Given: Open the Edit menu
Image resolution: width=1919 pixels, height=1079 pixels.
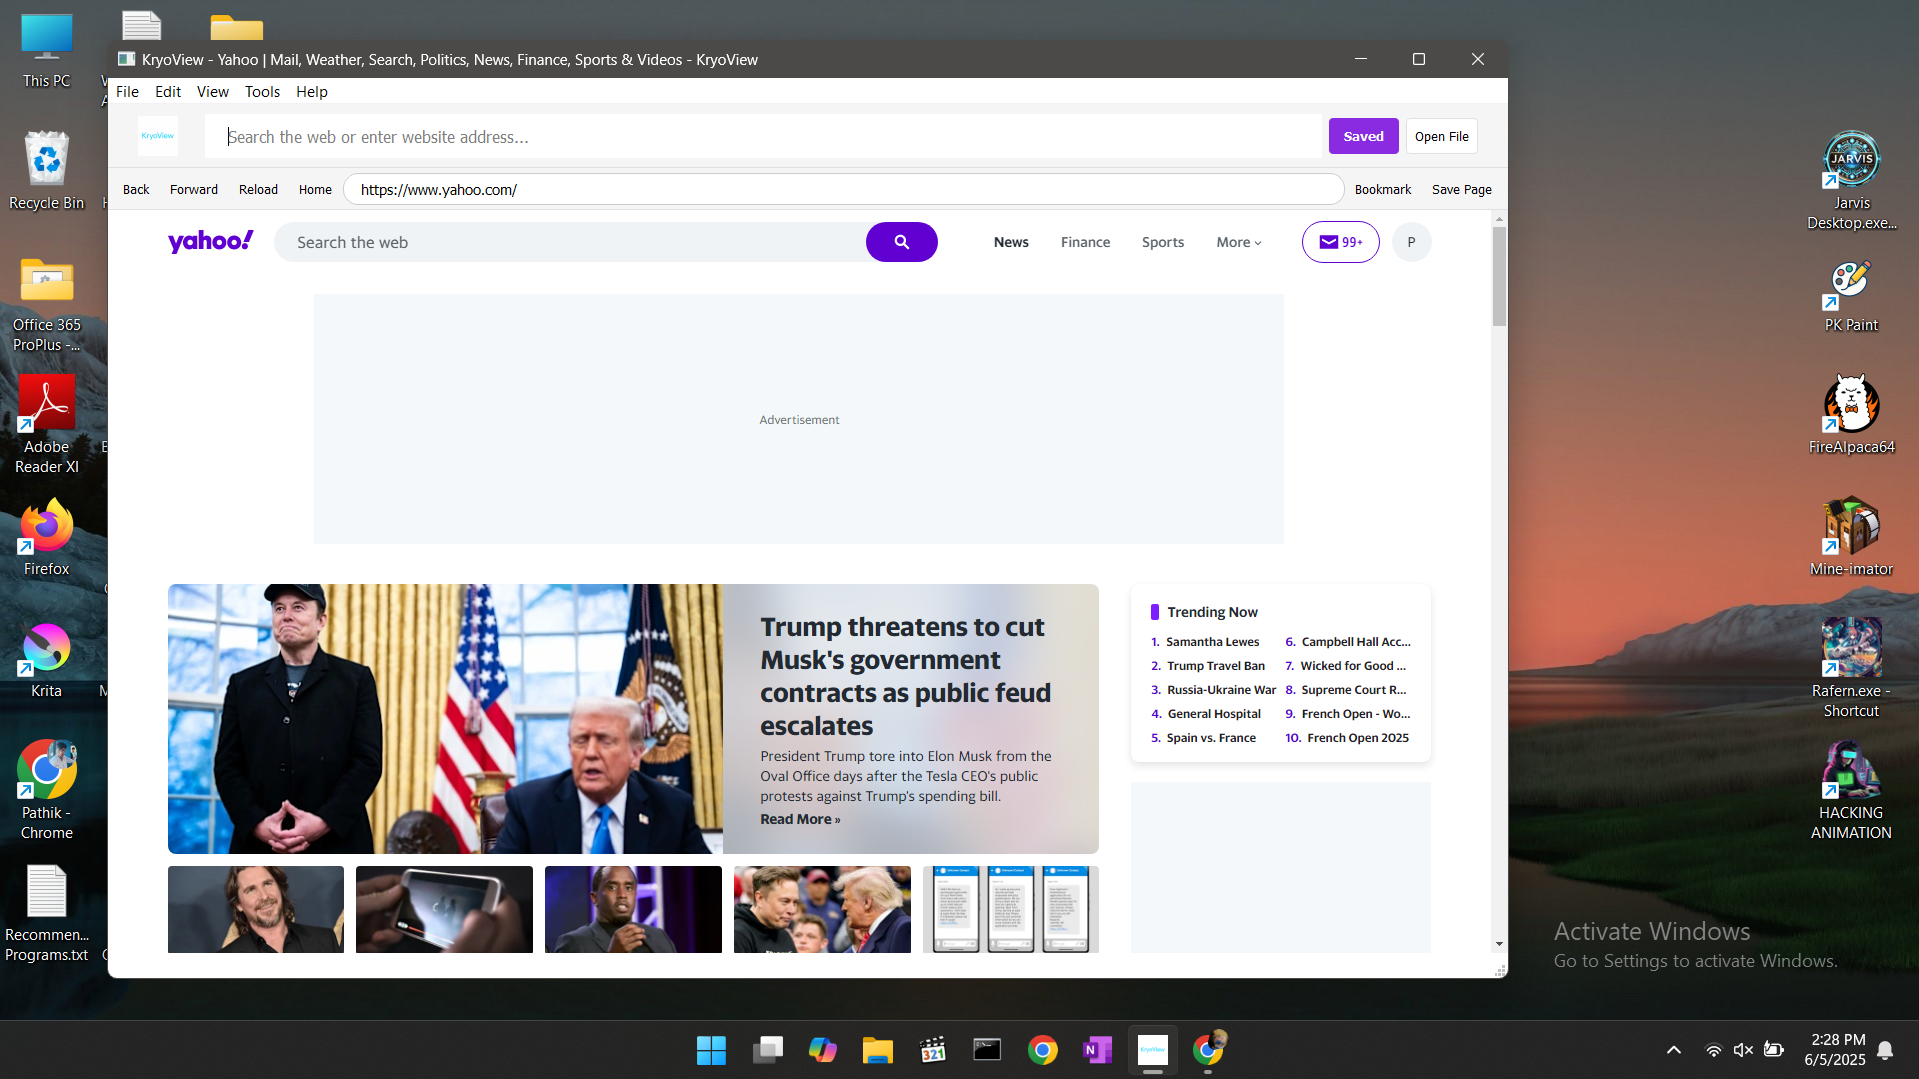Looking at the screenshot, I should click(x=167, y=91).
